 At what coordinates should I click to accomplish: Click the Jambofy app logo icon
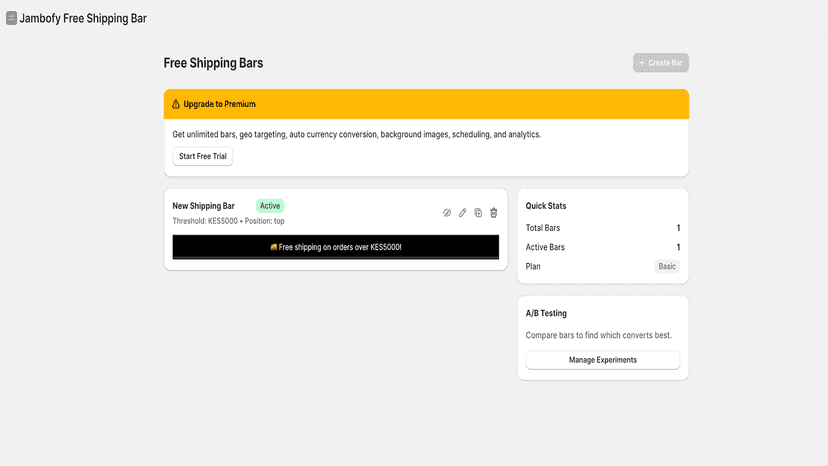(x=11, y=18)
